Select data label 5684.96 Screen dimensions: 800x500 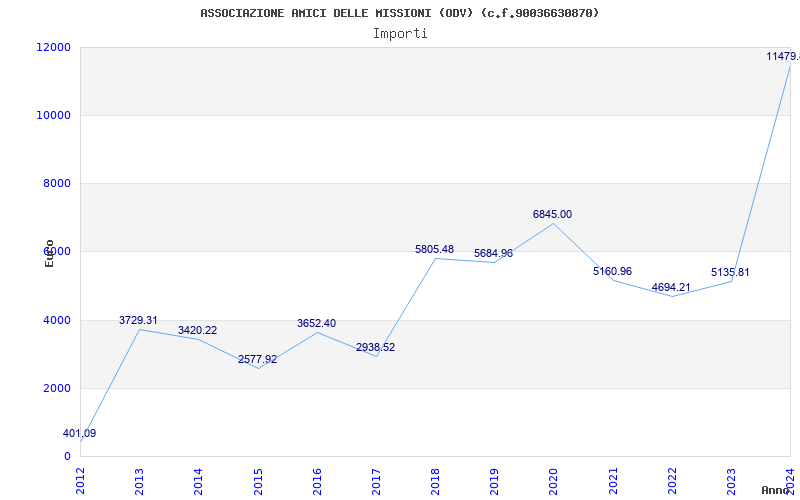tap(493, 254)
